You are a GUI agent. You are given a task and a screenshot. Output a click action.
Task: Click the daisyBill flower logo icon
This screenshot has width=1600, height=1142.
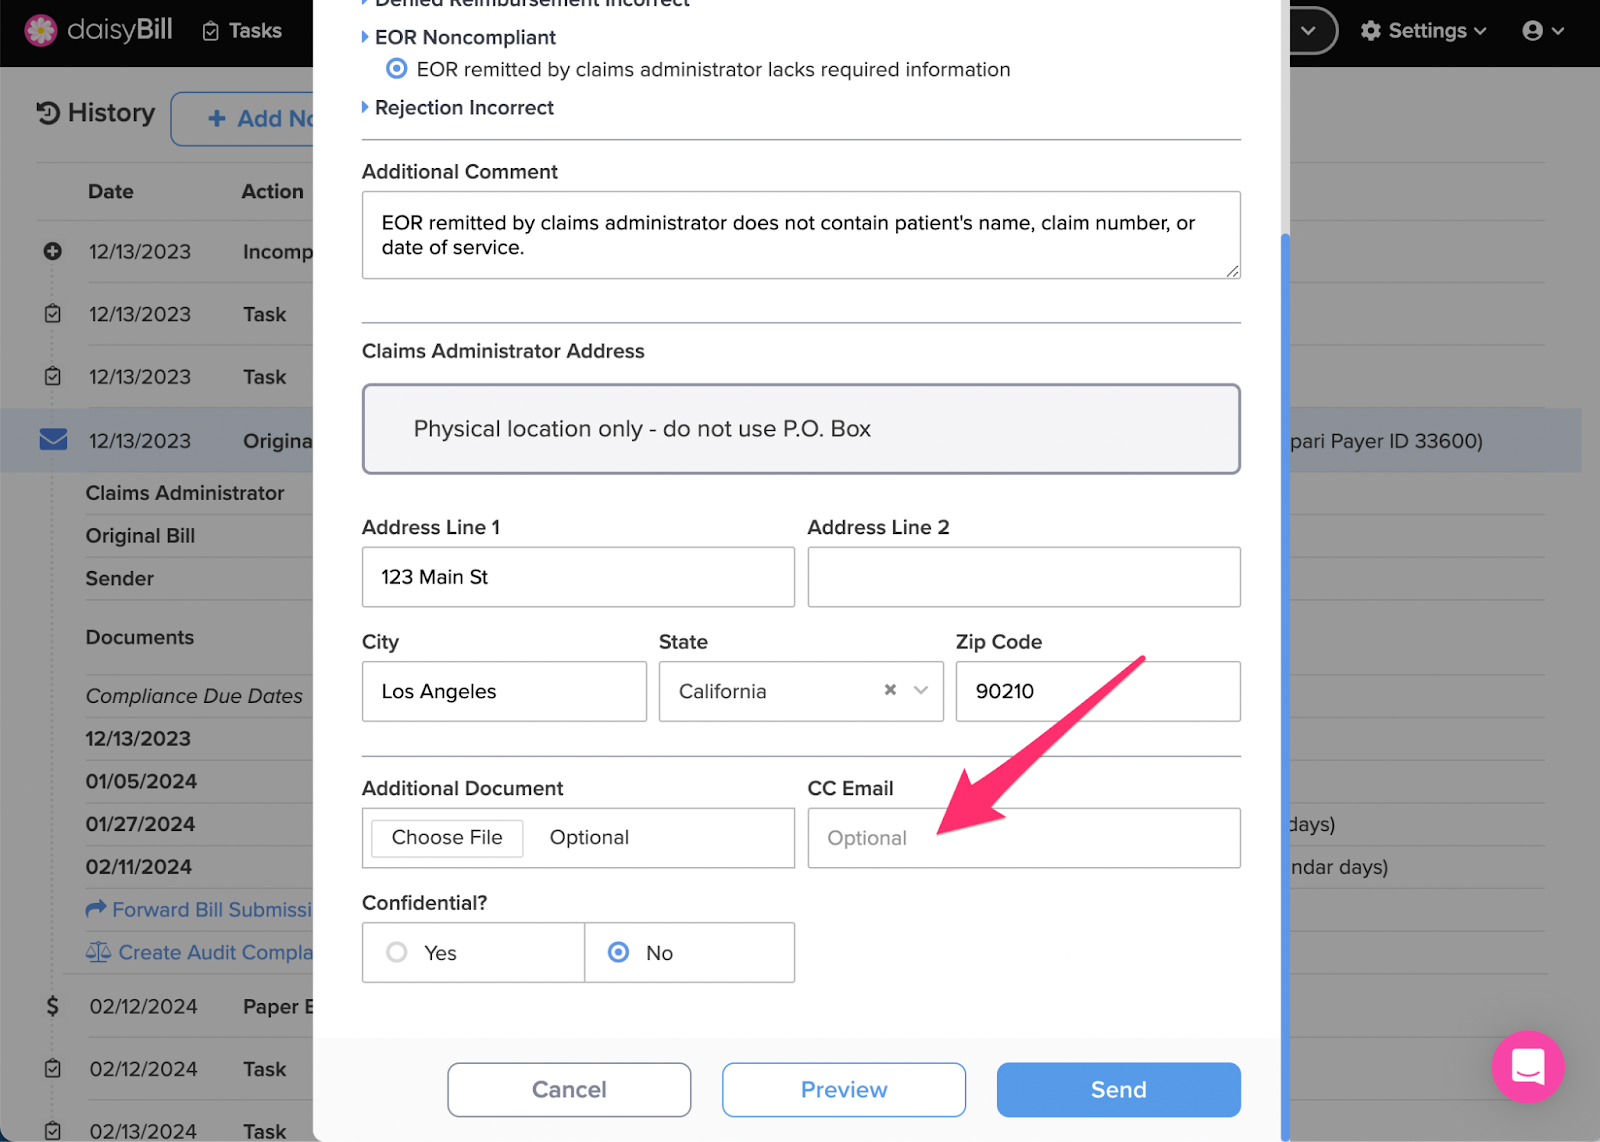click(41, 30)
